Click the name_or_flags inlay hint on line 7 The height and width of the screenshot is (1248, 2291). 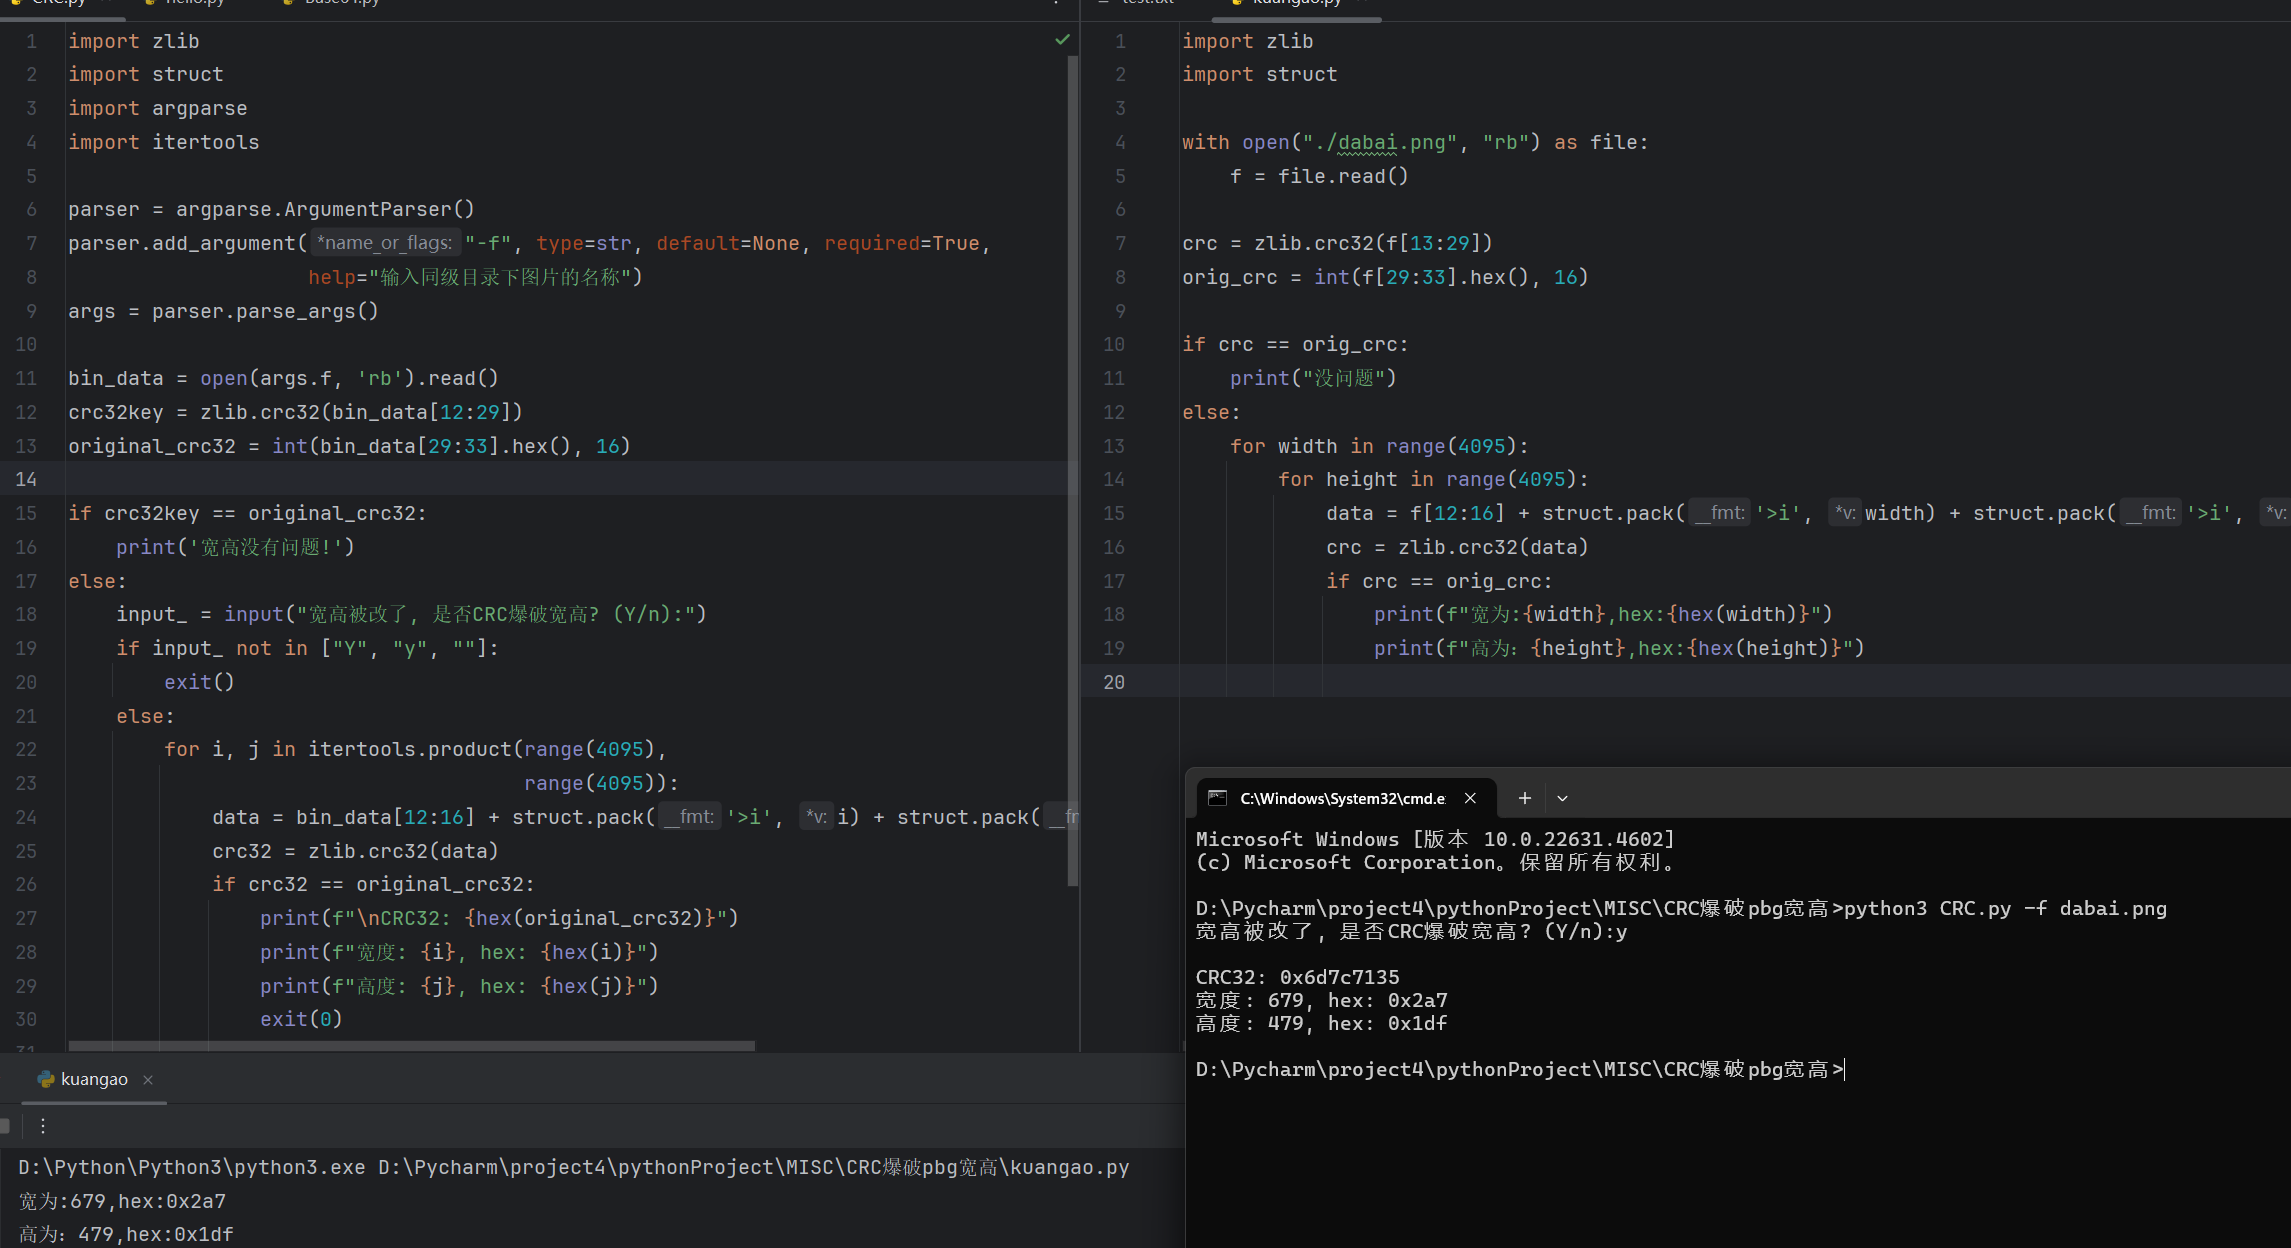click(x=384, y=243)
